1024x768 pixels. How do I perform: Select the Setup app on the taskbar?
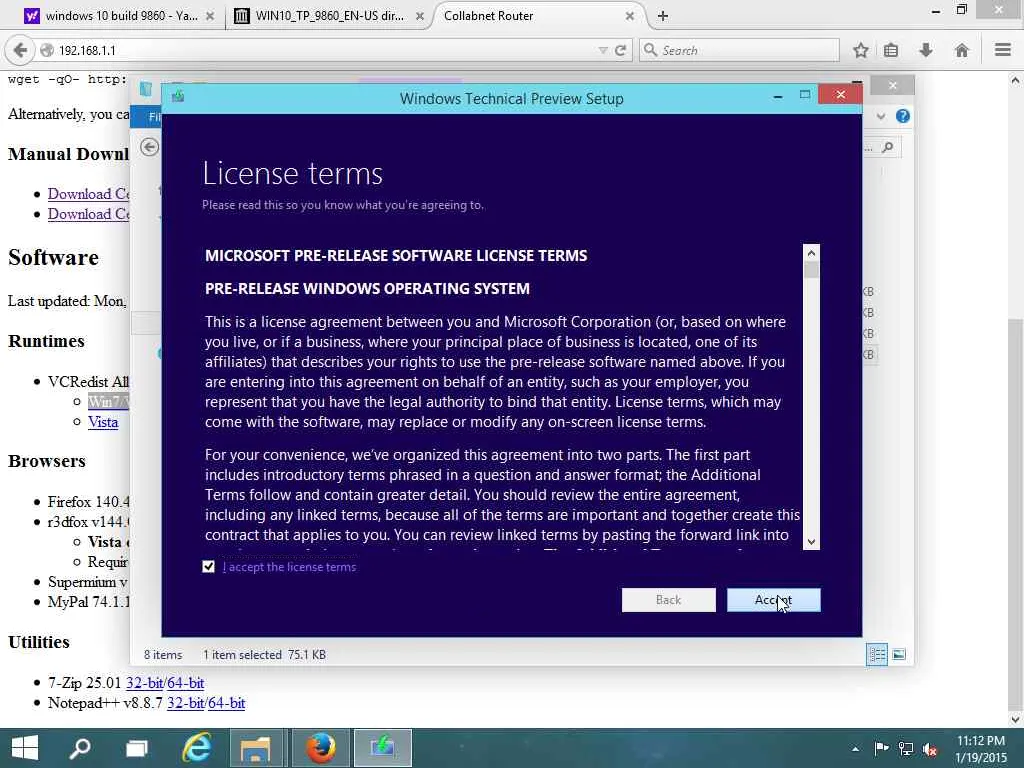pos(383,748)
